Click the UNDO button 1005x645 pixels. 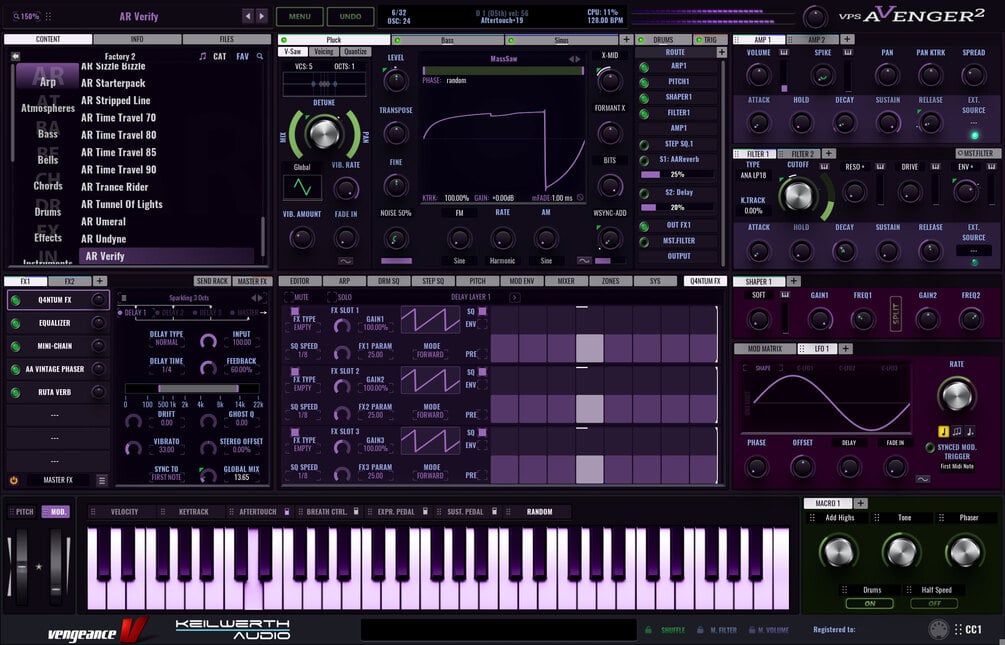click(351, 17)
